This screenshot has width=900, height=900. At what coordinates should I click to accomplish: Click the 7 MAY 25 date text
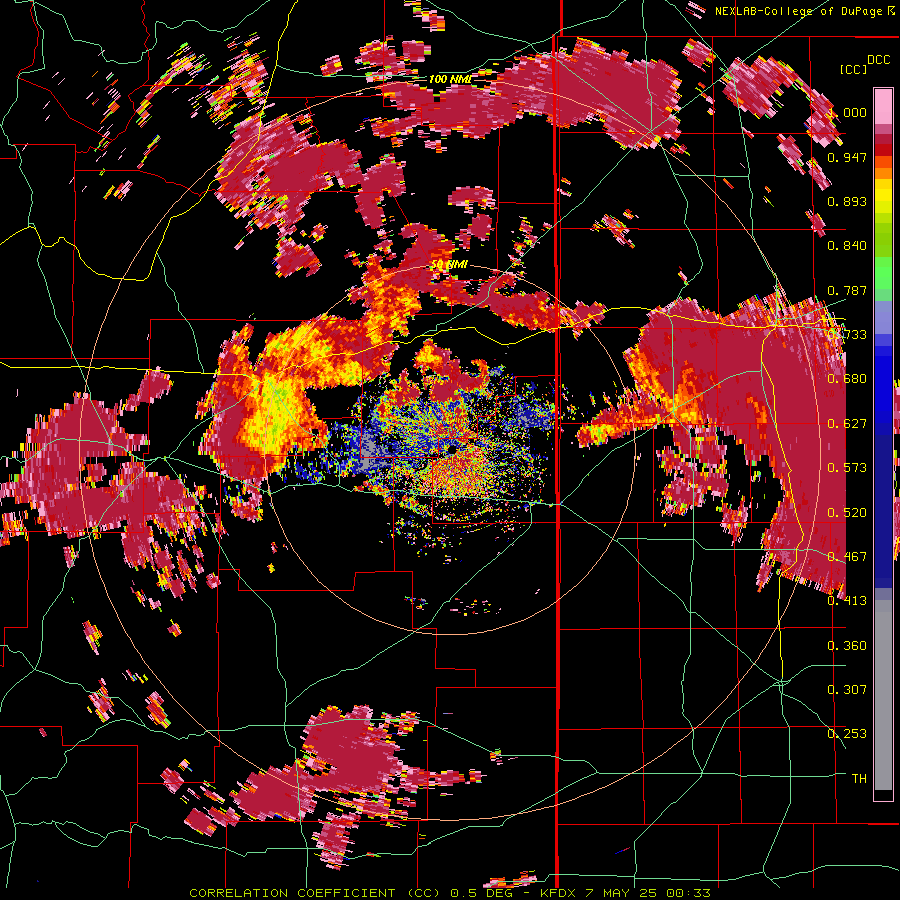(x=622, y=893)
